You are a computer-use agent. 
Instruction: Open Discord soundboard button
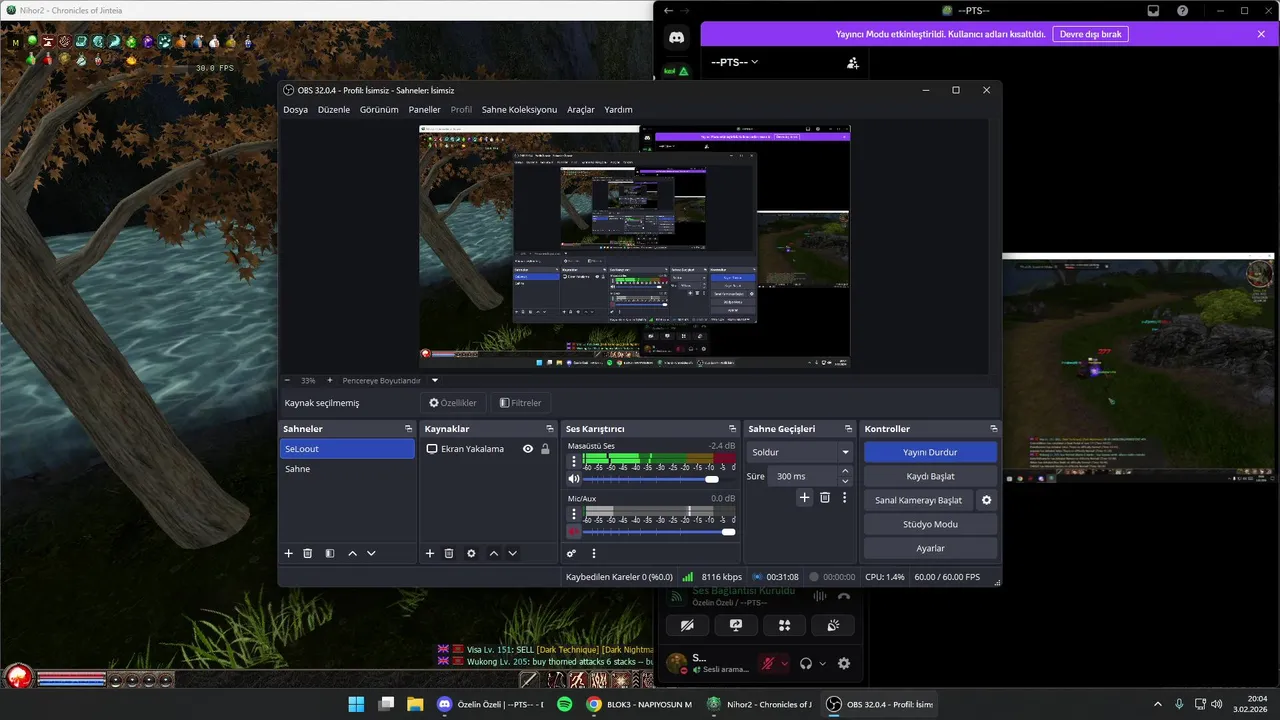point(834,625)
